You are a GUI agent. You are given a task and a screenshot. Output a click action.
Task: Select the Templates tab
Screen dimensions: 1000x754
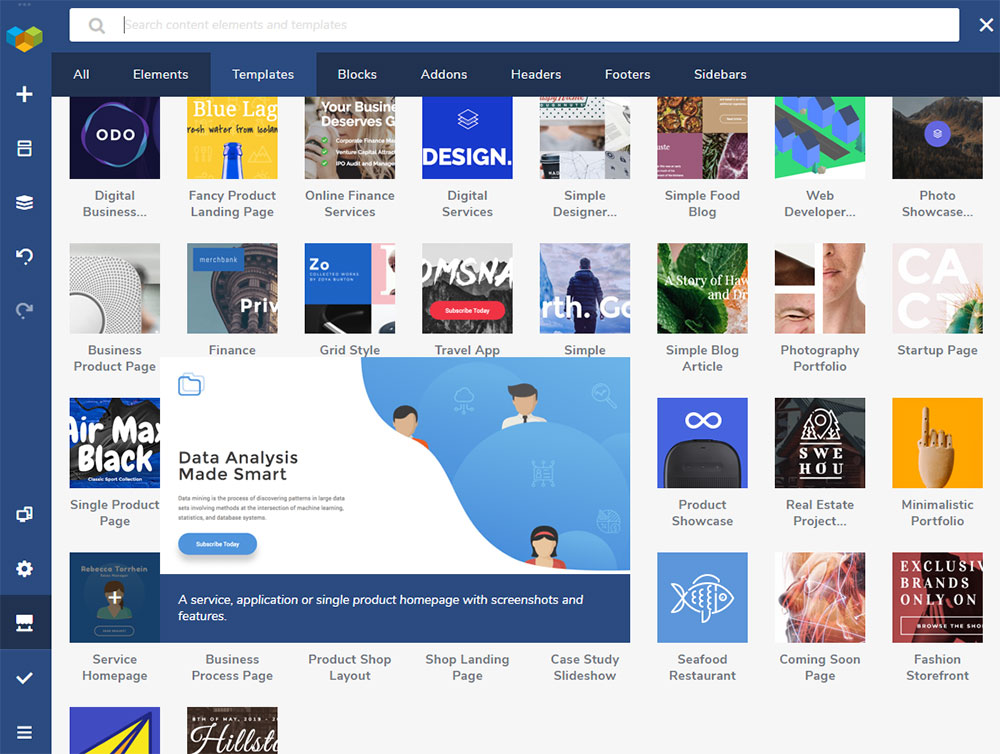263,74
